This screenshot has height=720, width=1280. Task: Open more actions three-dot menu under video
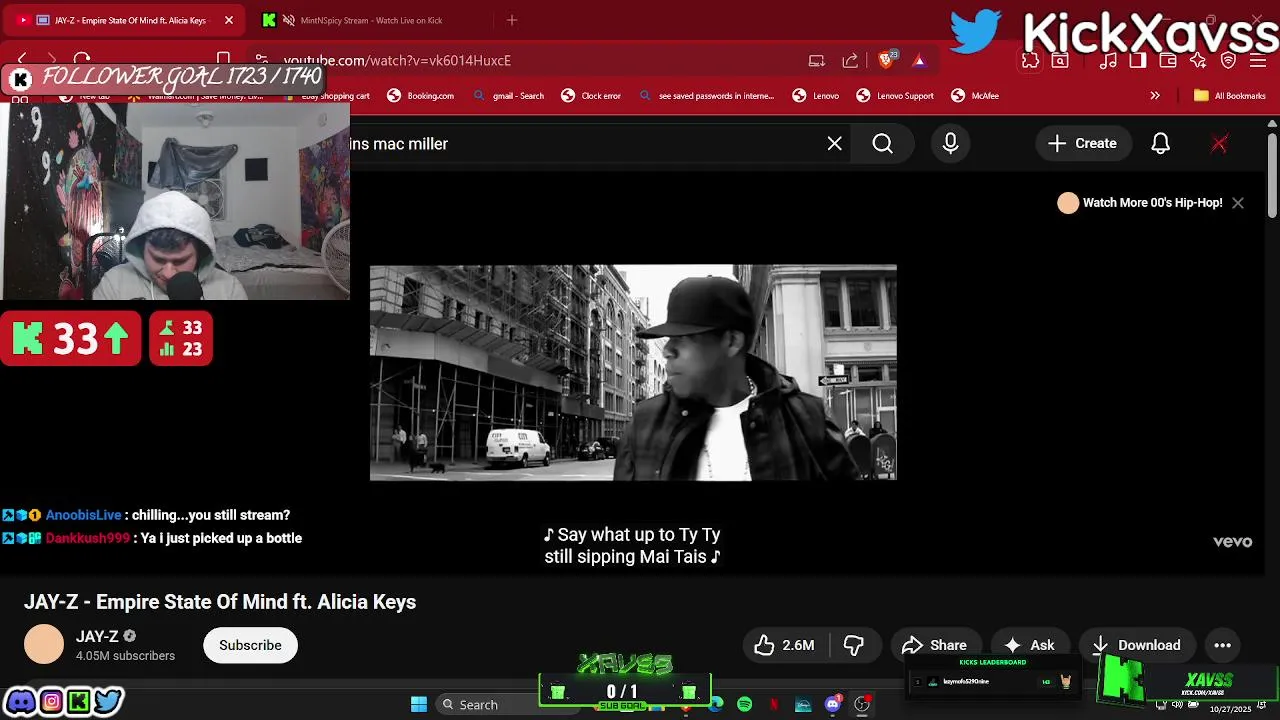[1222, 645]
